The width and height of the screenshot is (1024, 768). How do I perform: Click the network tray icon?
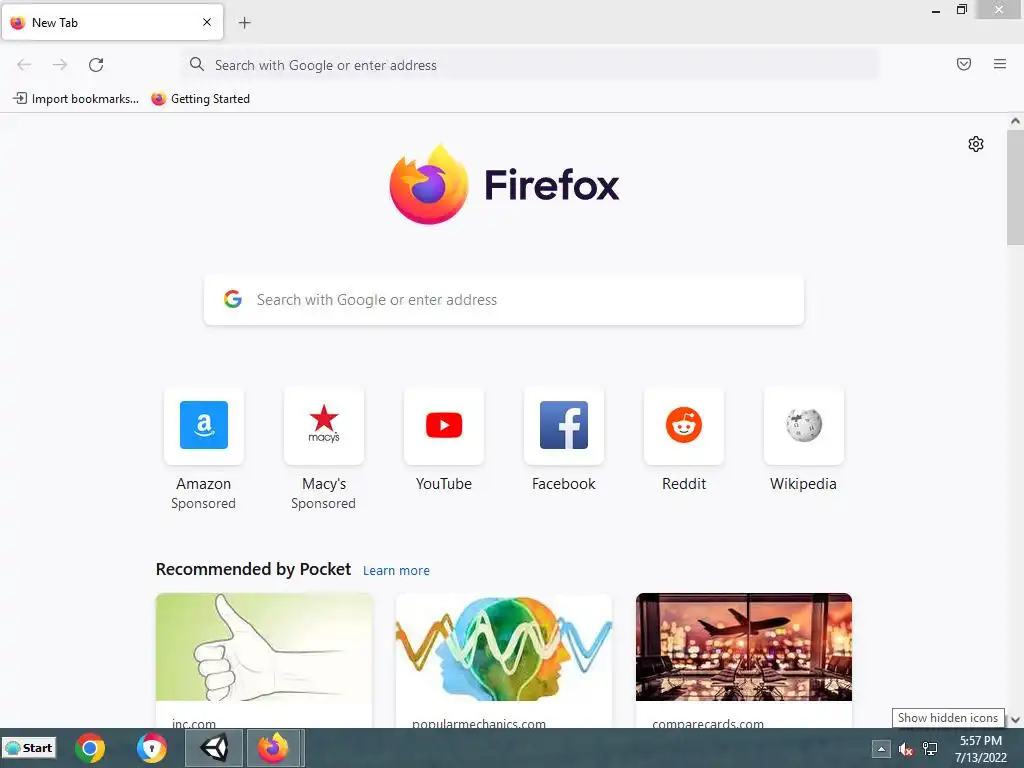pos(930,749)
